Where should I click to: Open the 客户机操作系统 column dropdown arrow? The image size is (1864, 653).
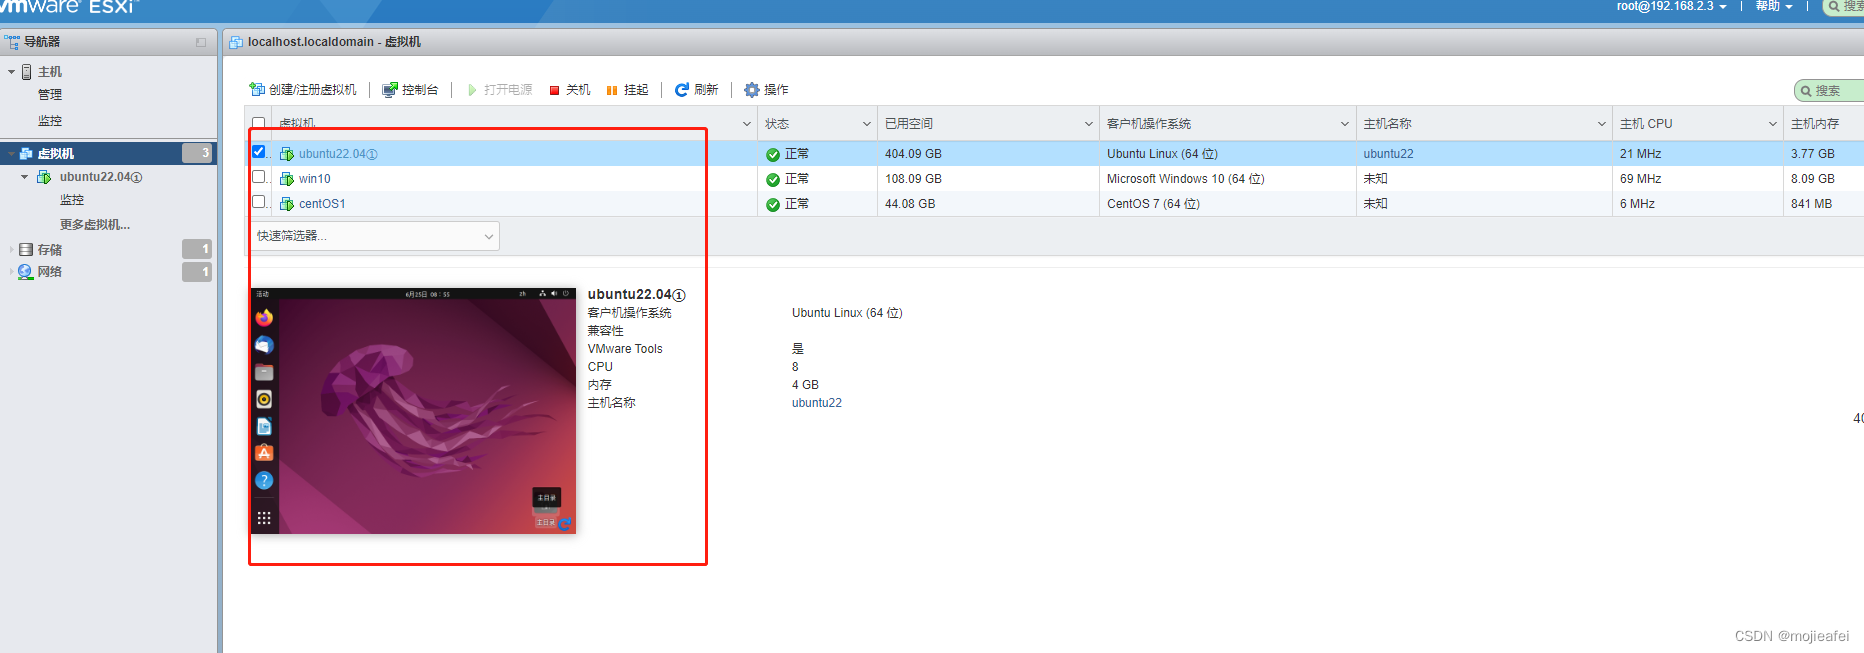(1345, 124)
